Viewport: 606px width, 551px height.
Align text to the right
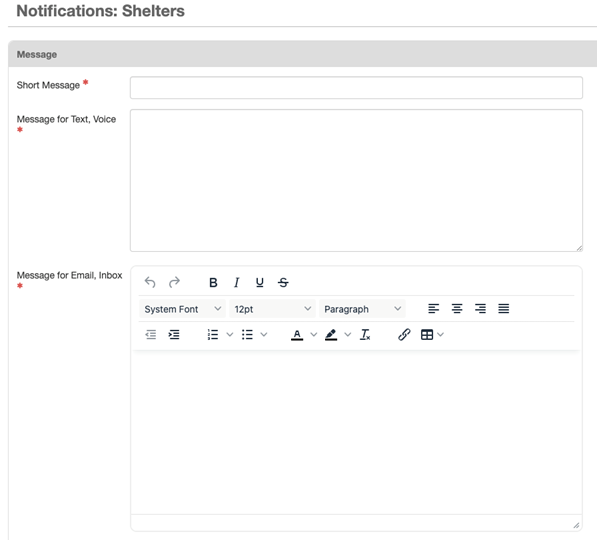480,309
